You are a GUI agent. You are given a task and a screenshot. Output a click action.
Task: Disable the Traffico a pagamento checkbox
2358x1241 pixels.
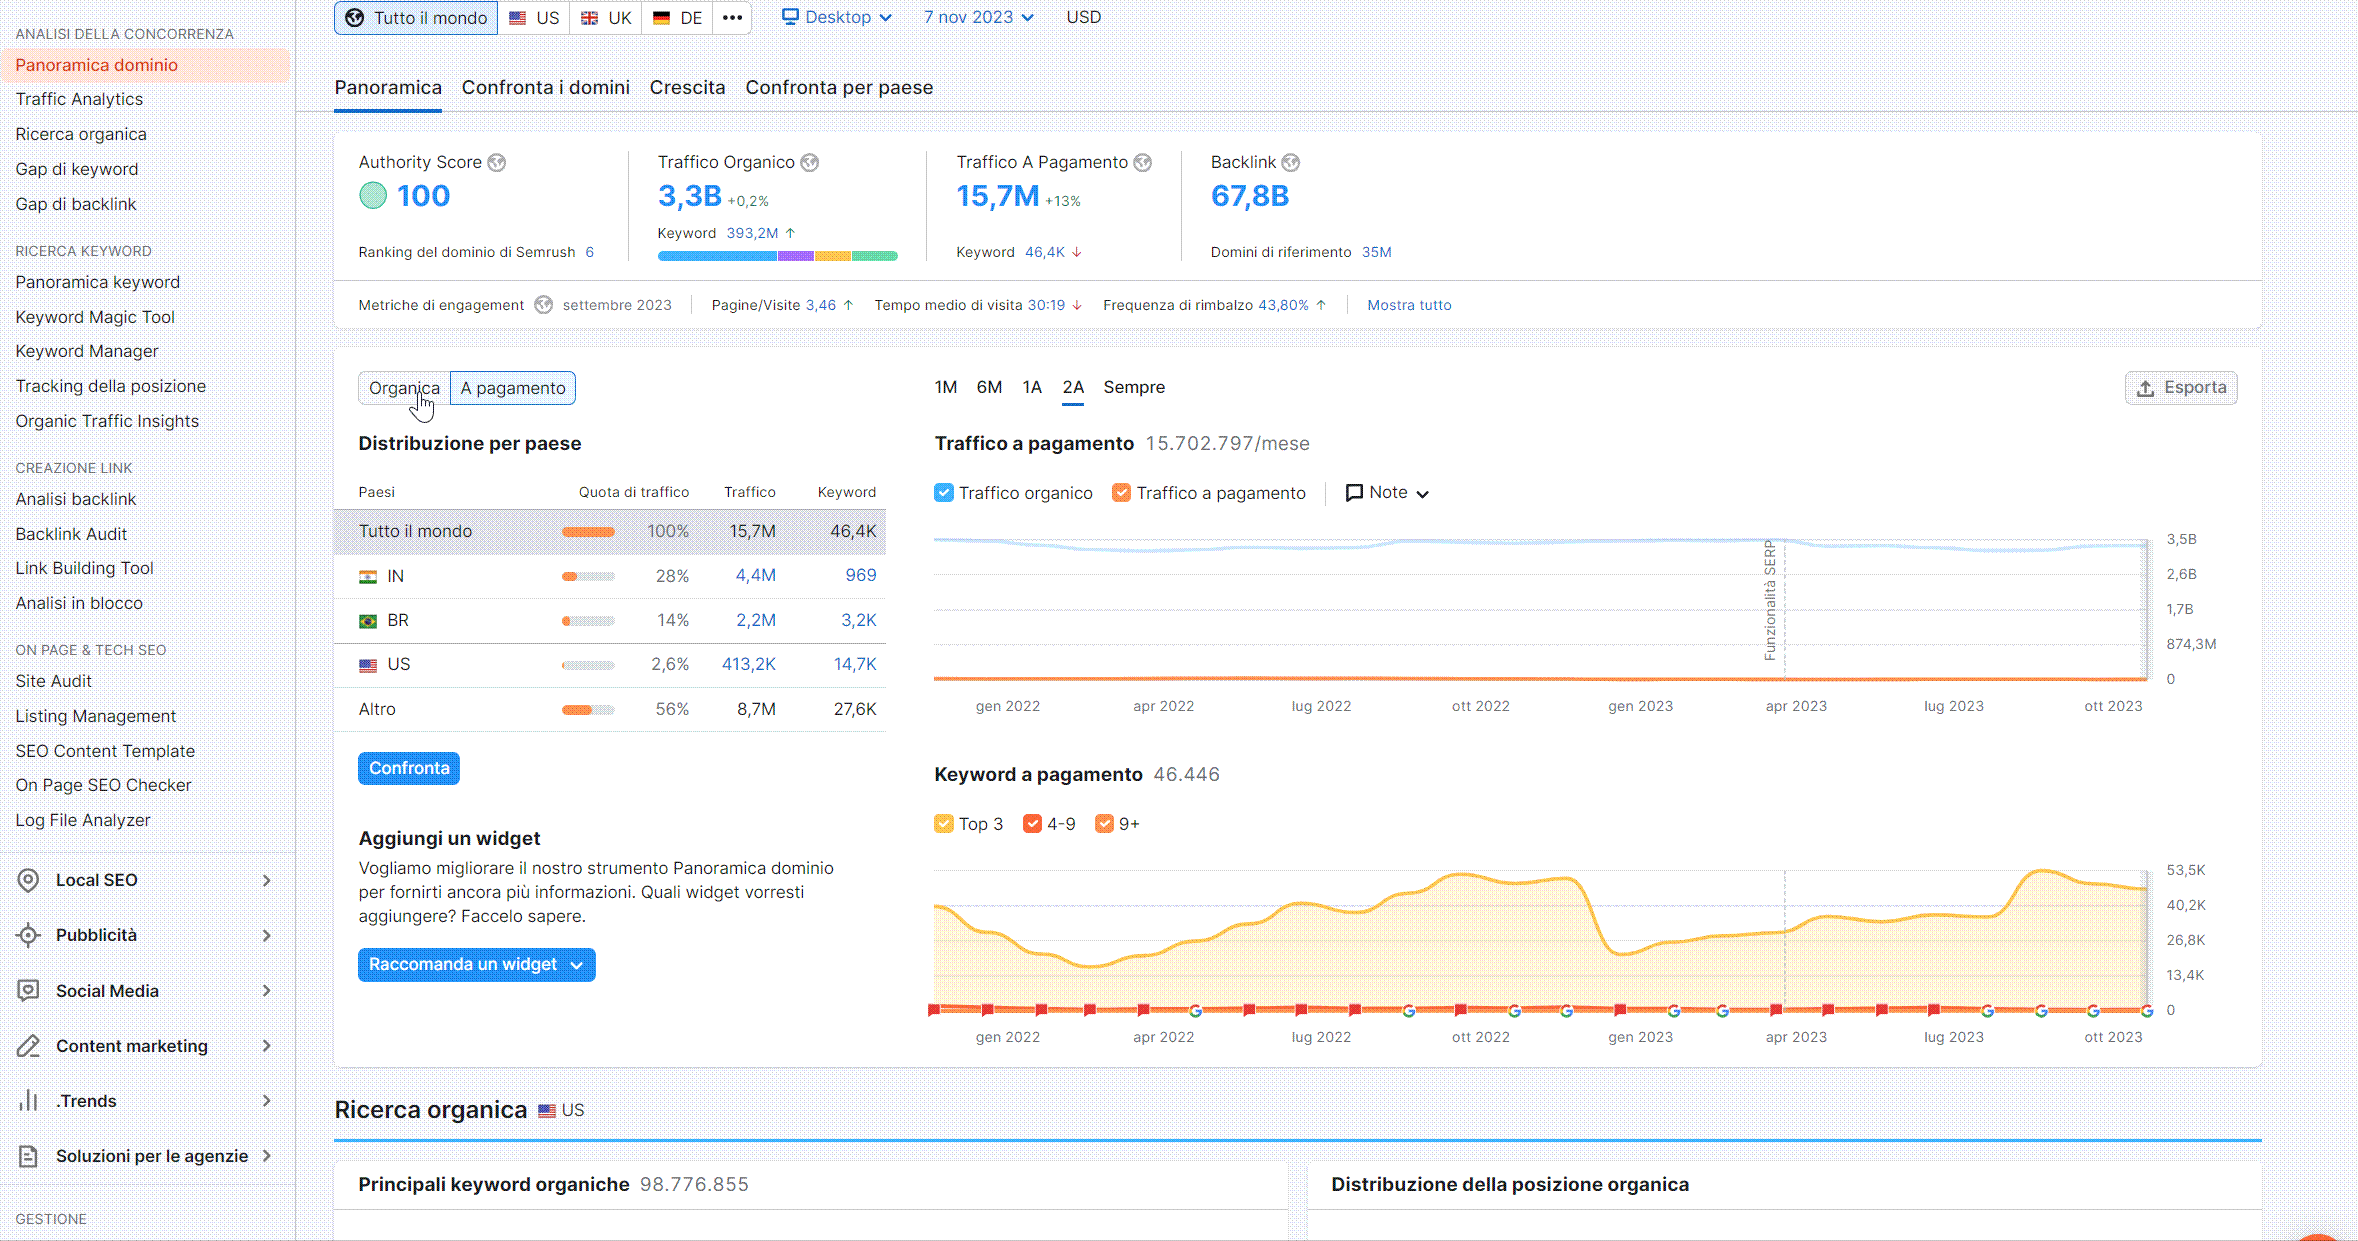point(1122,492)
